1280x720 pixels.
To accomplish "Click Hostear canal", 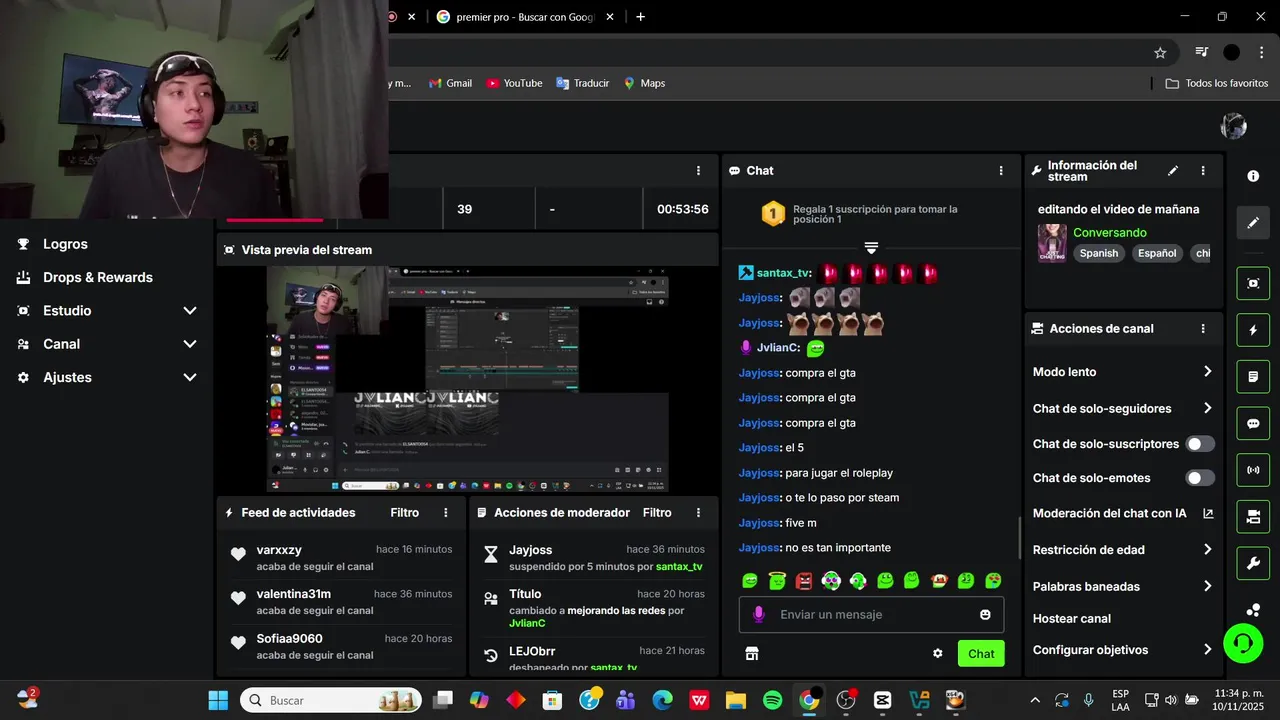I will 1072,618.
